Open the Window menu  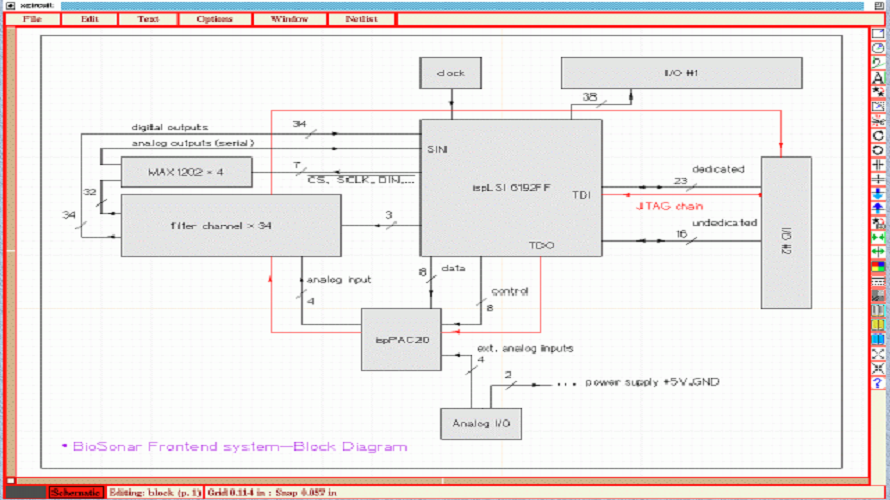tap(289, 19)
